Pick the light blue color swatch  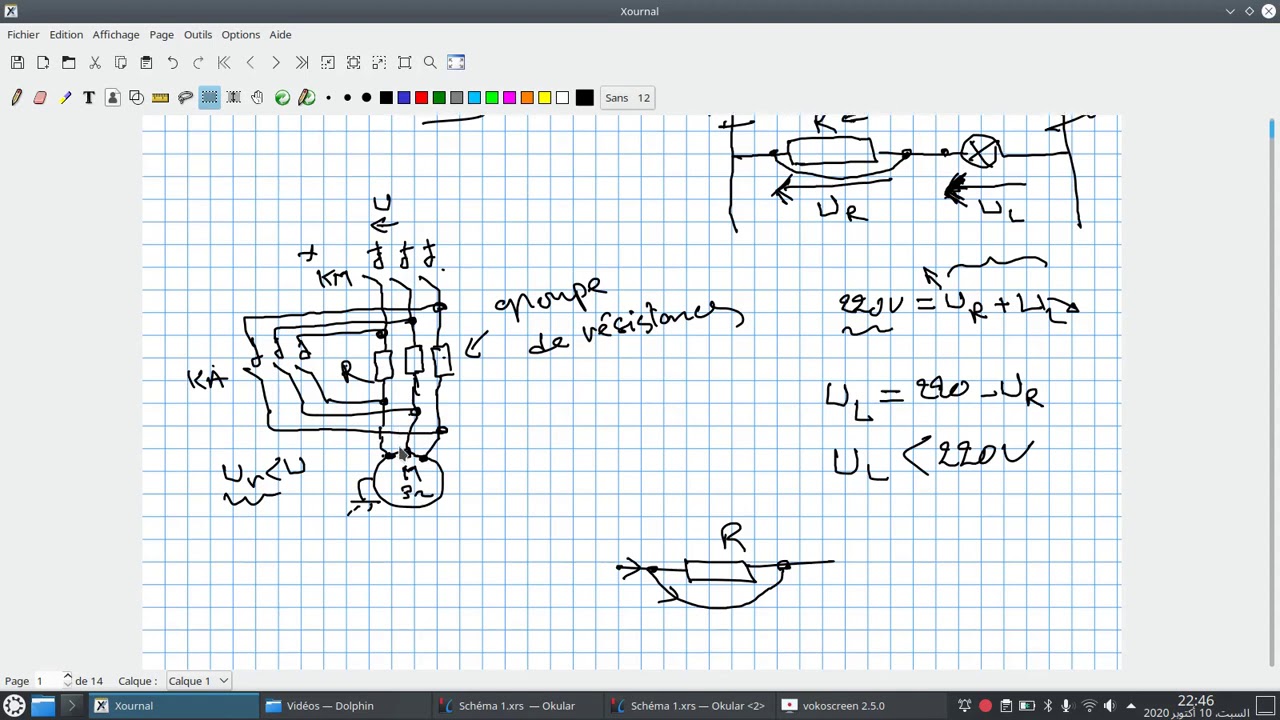[474, 98]
